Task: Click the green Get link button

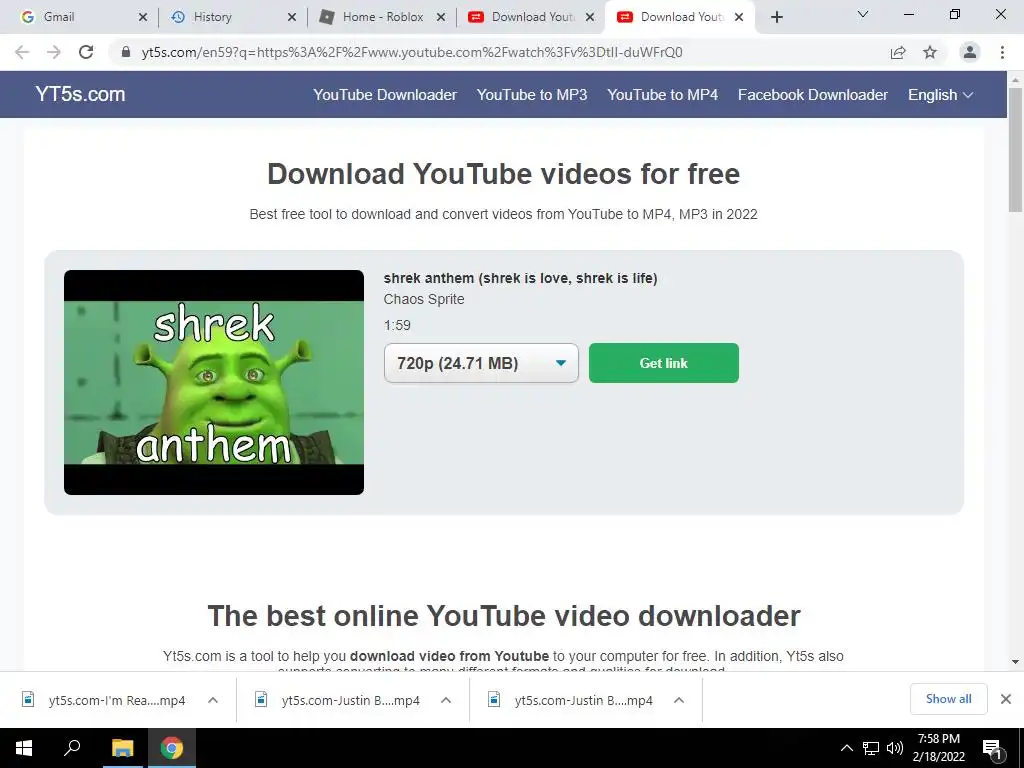Action: (664, 363)
